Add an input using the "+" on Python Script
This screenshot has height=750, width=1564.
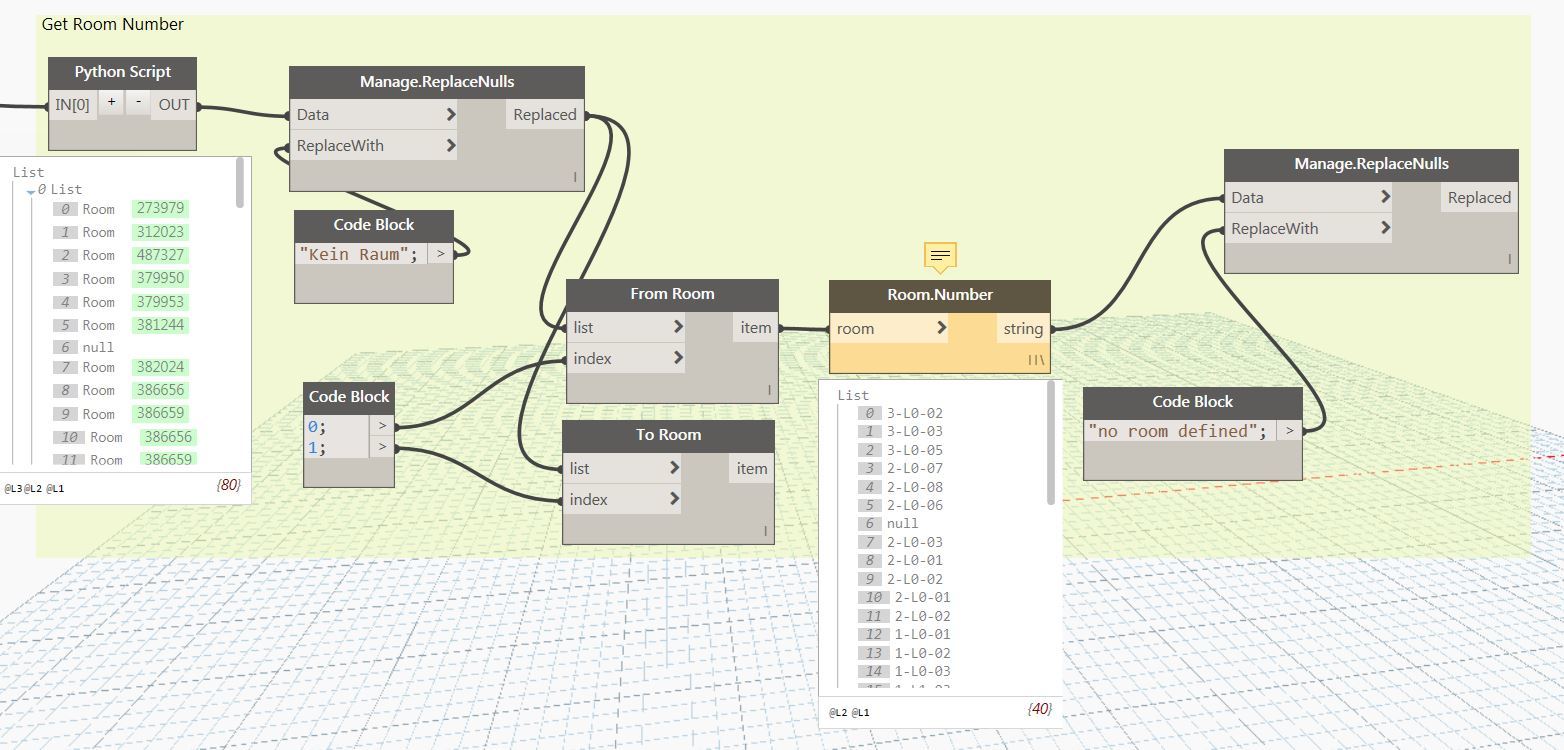tap(110, 101)
